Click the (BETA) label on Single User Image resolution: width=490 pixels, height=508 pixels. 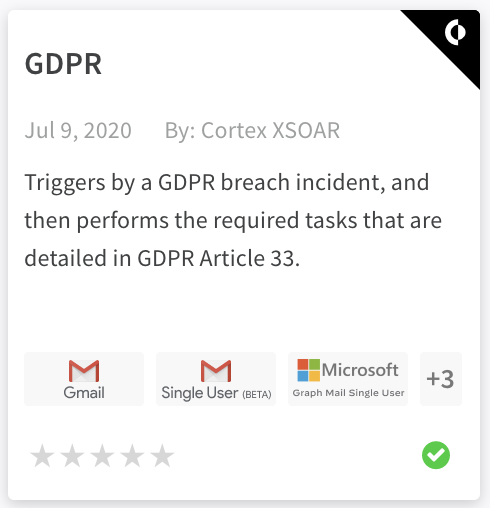(x=257, y=395)
